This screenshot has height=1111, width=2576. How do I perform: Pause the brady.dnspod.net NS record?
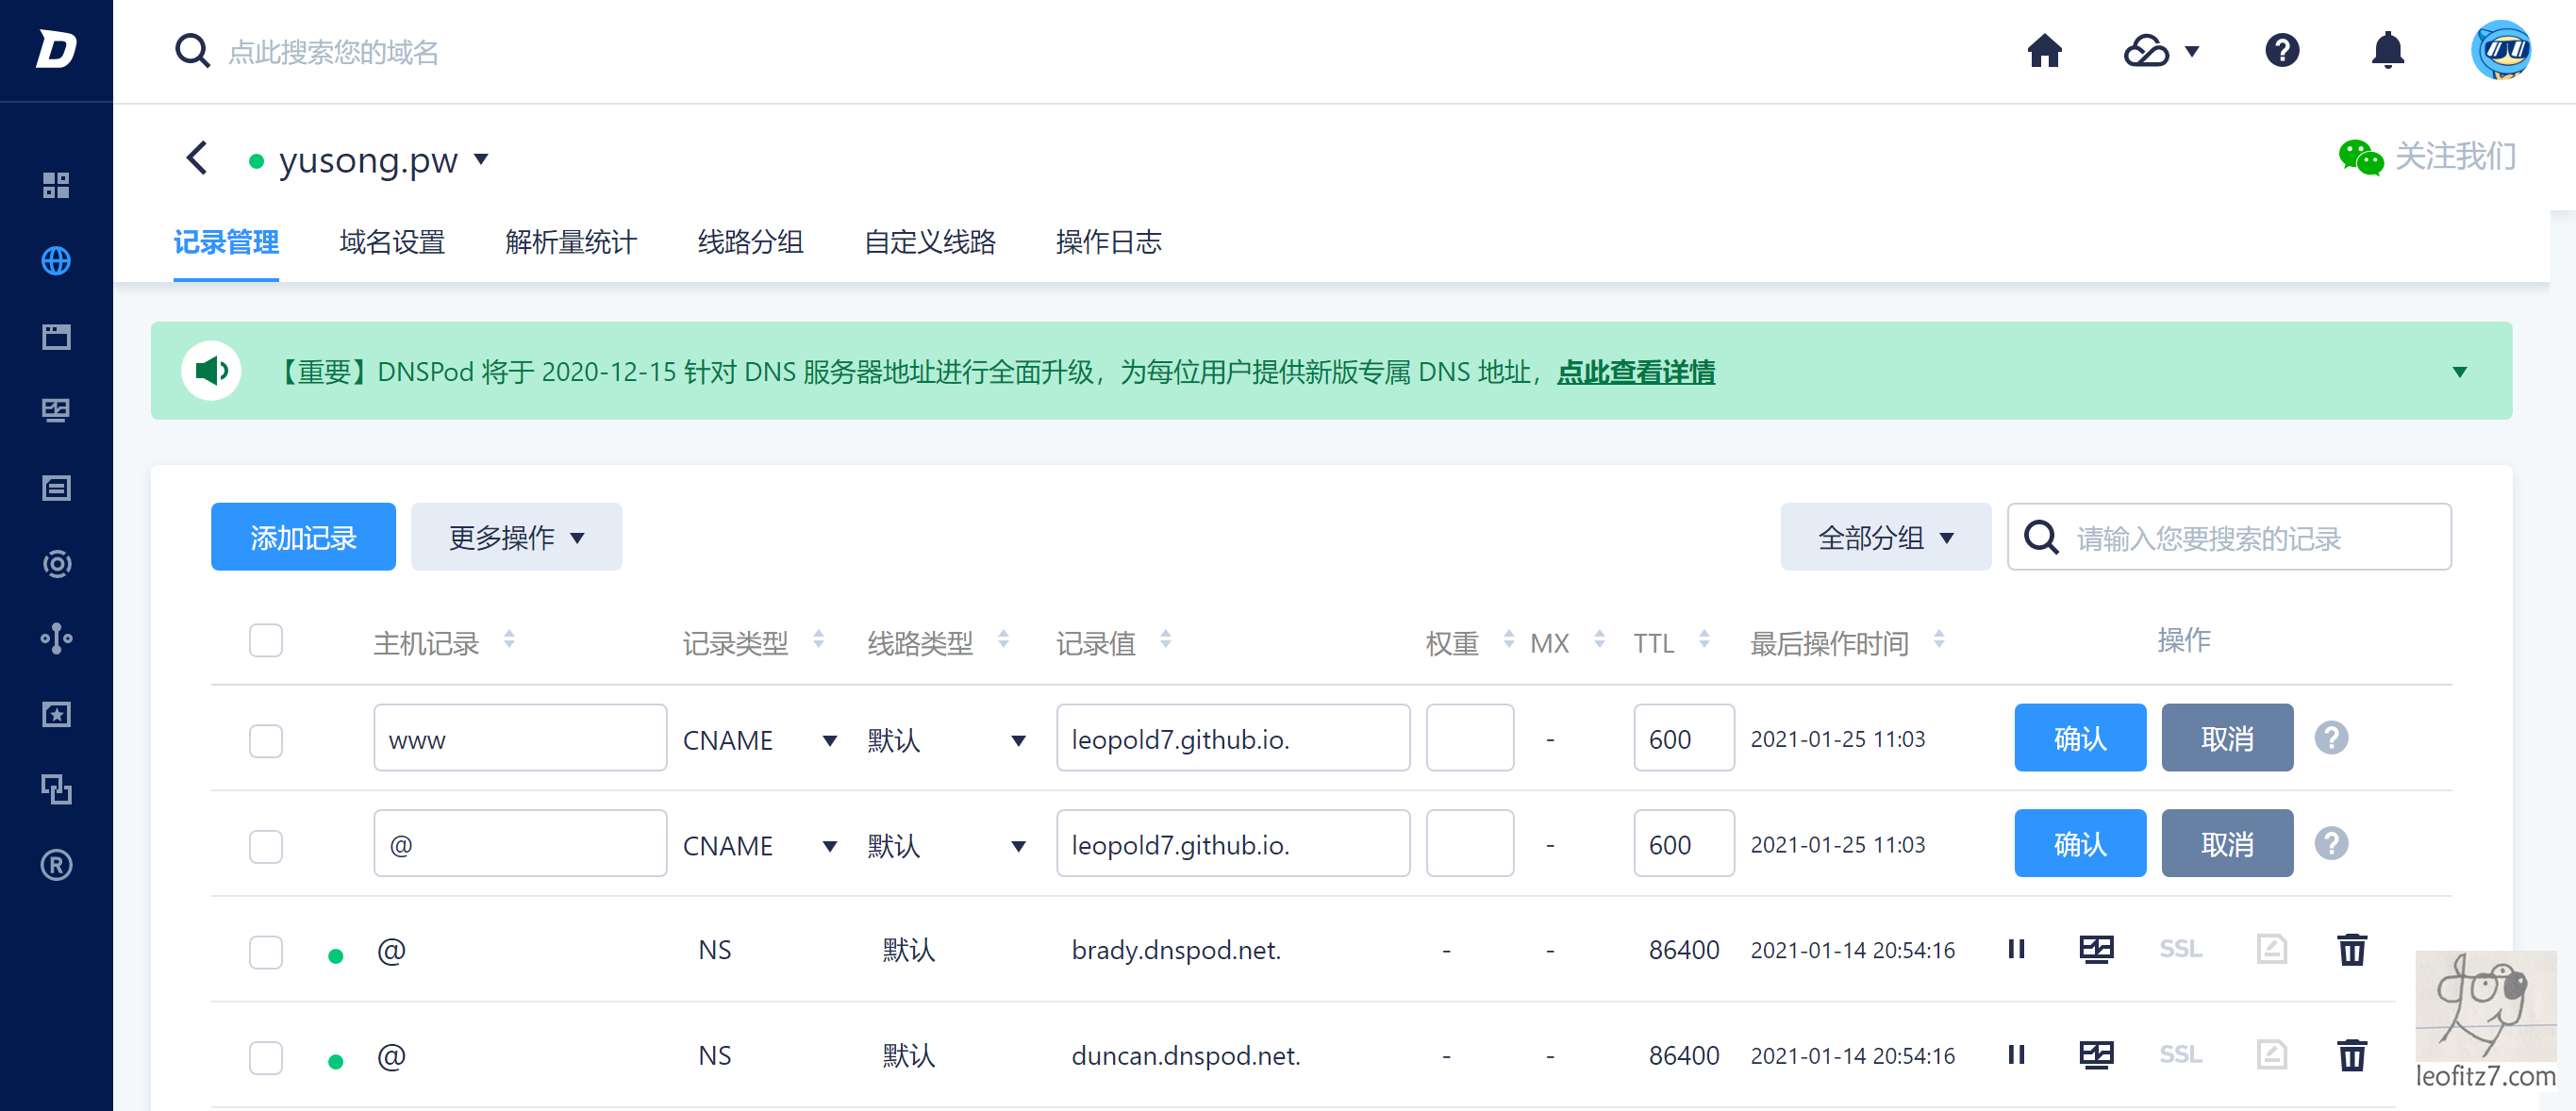(x=2015, y=948)
